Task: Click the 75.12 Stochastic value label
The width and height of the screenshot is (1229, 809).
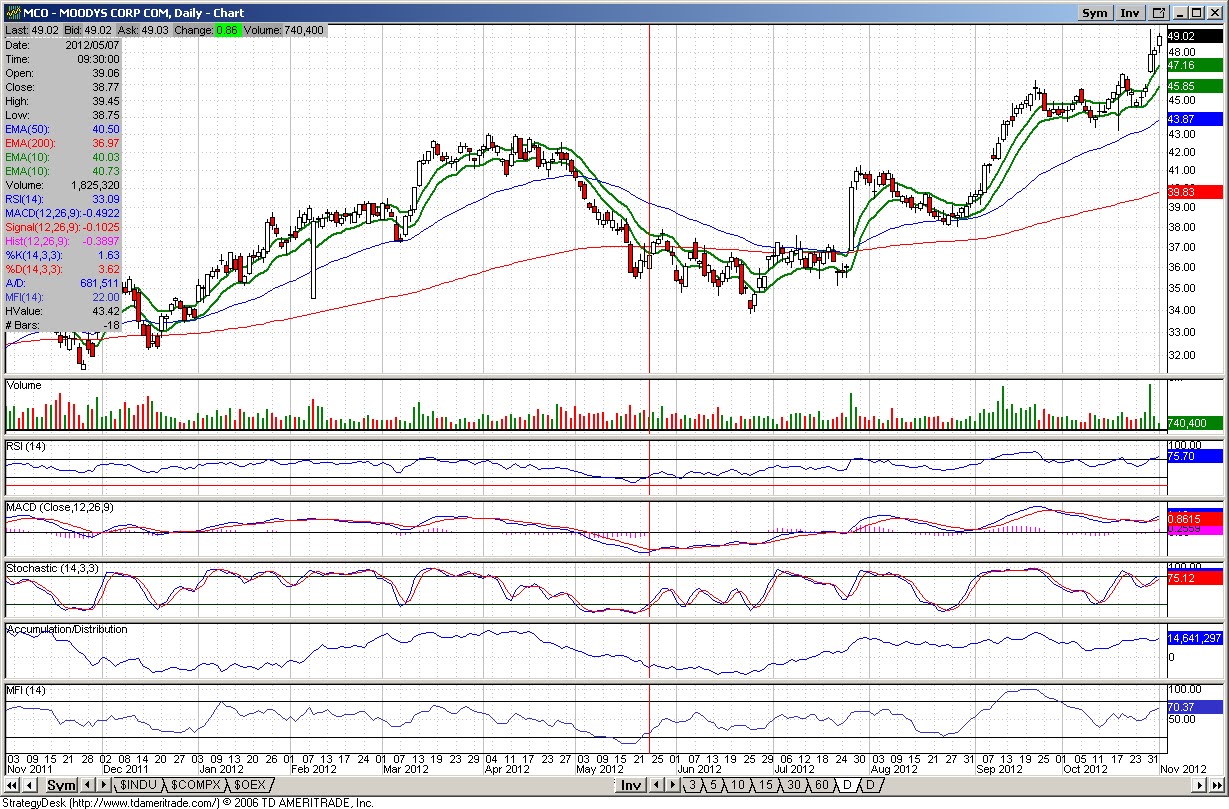Action: (x=1194, y=578)
